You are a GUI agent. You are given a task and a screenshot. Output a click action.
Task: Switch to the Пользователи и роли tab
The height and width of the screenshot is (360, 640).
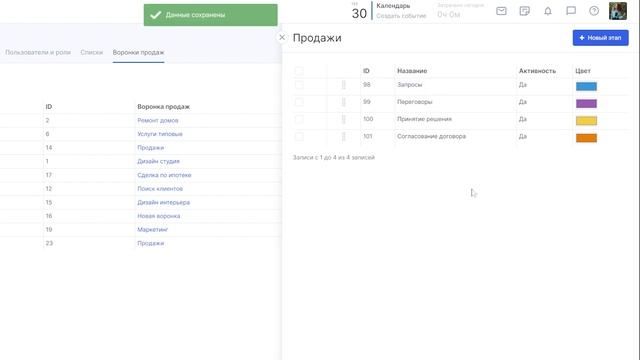38,52
